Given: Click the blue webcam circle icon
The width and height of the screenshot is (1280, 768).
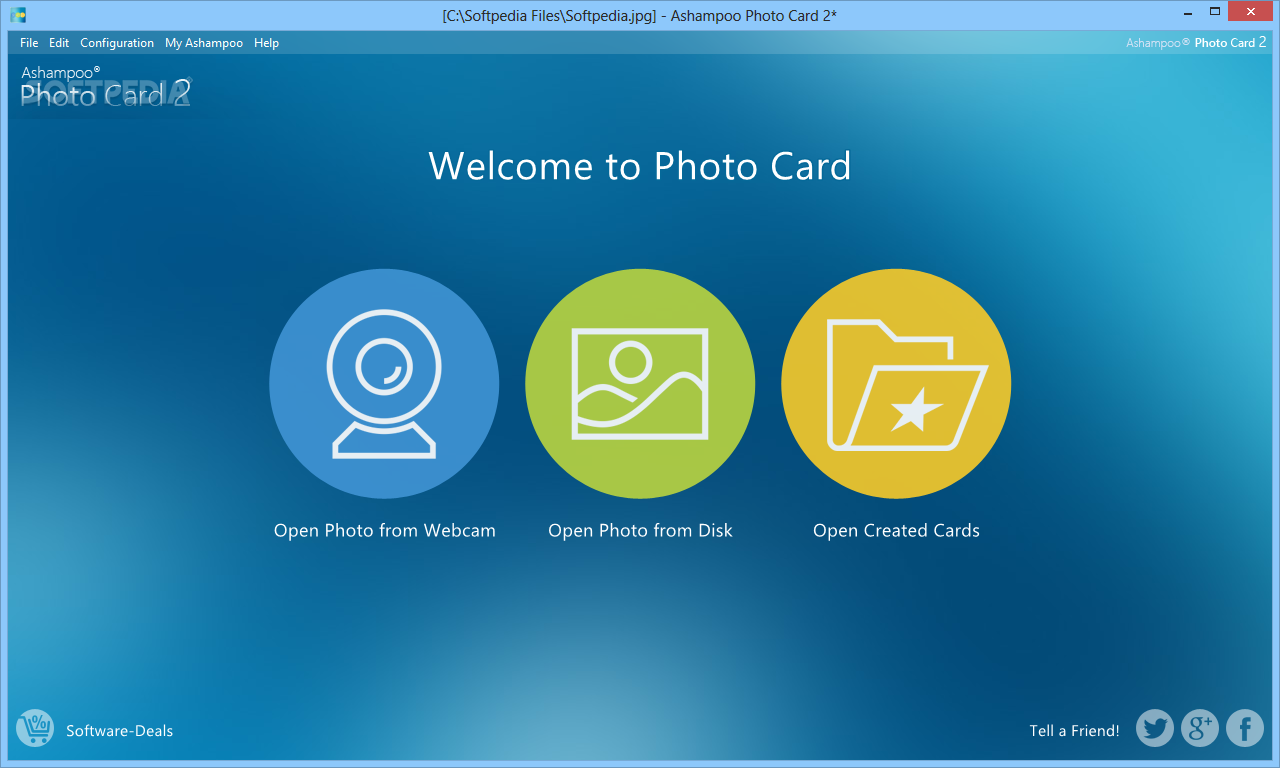Looking at the screenshot, I should coord(384,384).
